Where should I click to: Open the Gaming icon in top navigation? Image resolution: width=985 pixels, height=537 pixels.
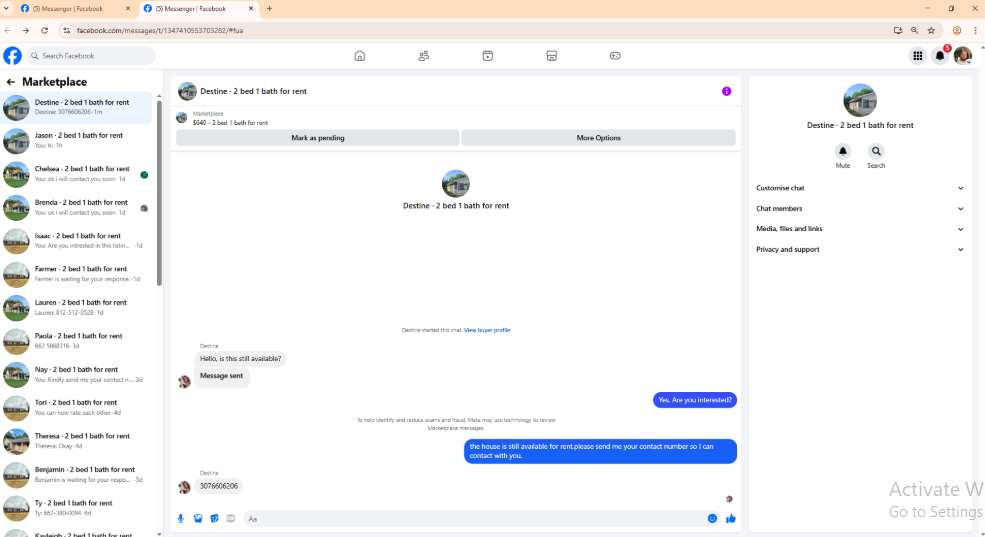pyautogui.click(x=615, y=56)
